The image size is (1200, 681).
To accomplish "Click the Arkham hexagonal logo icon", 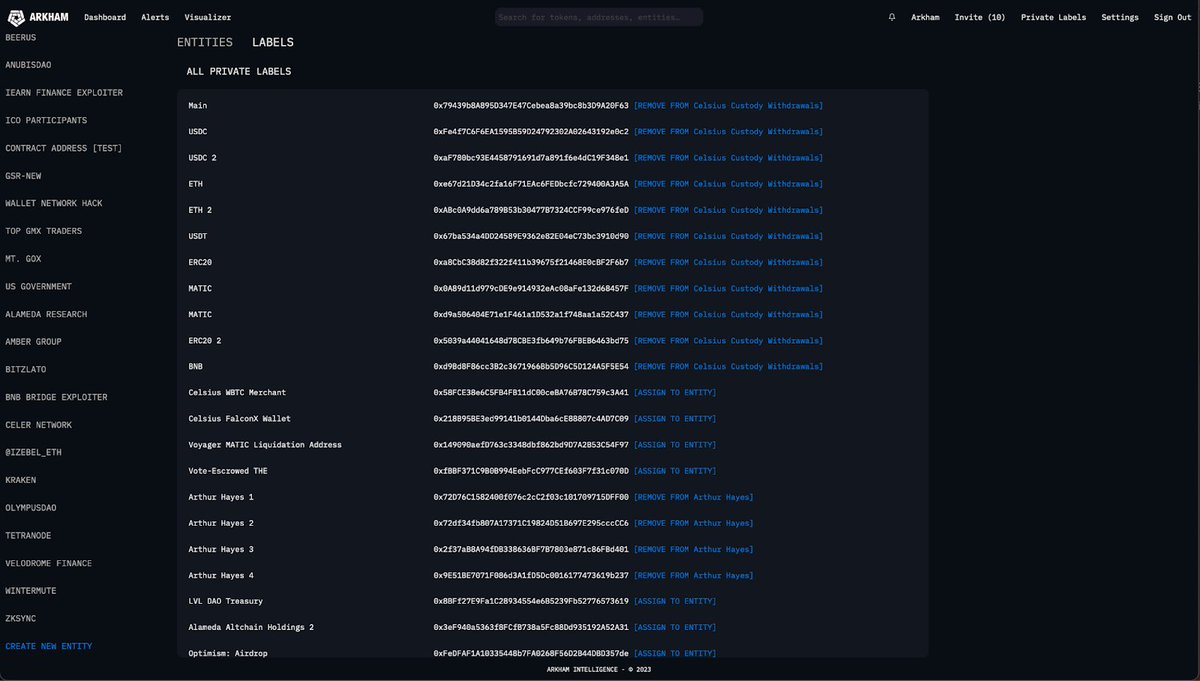I will (x=15, y=16).
